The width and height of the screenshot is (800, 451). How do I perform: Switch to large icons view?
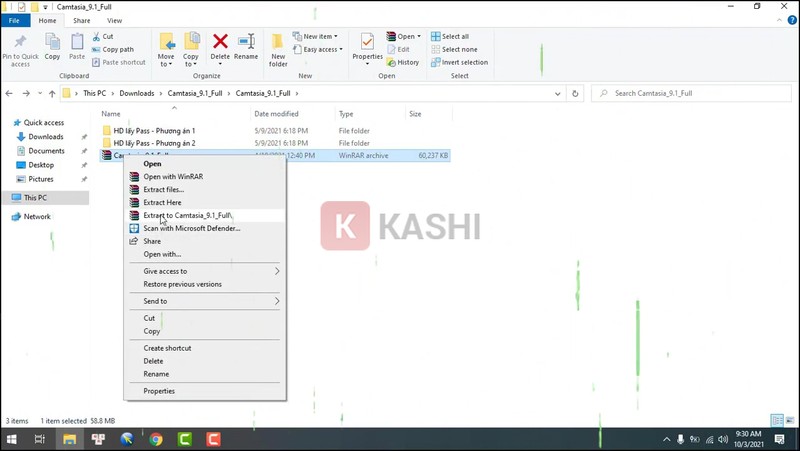[790, 420]
